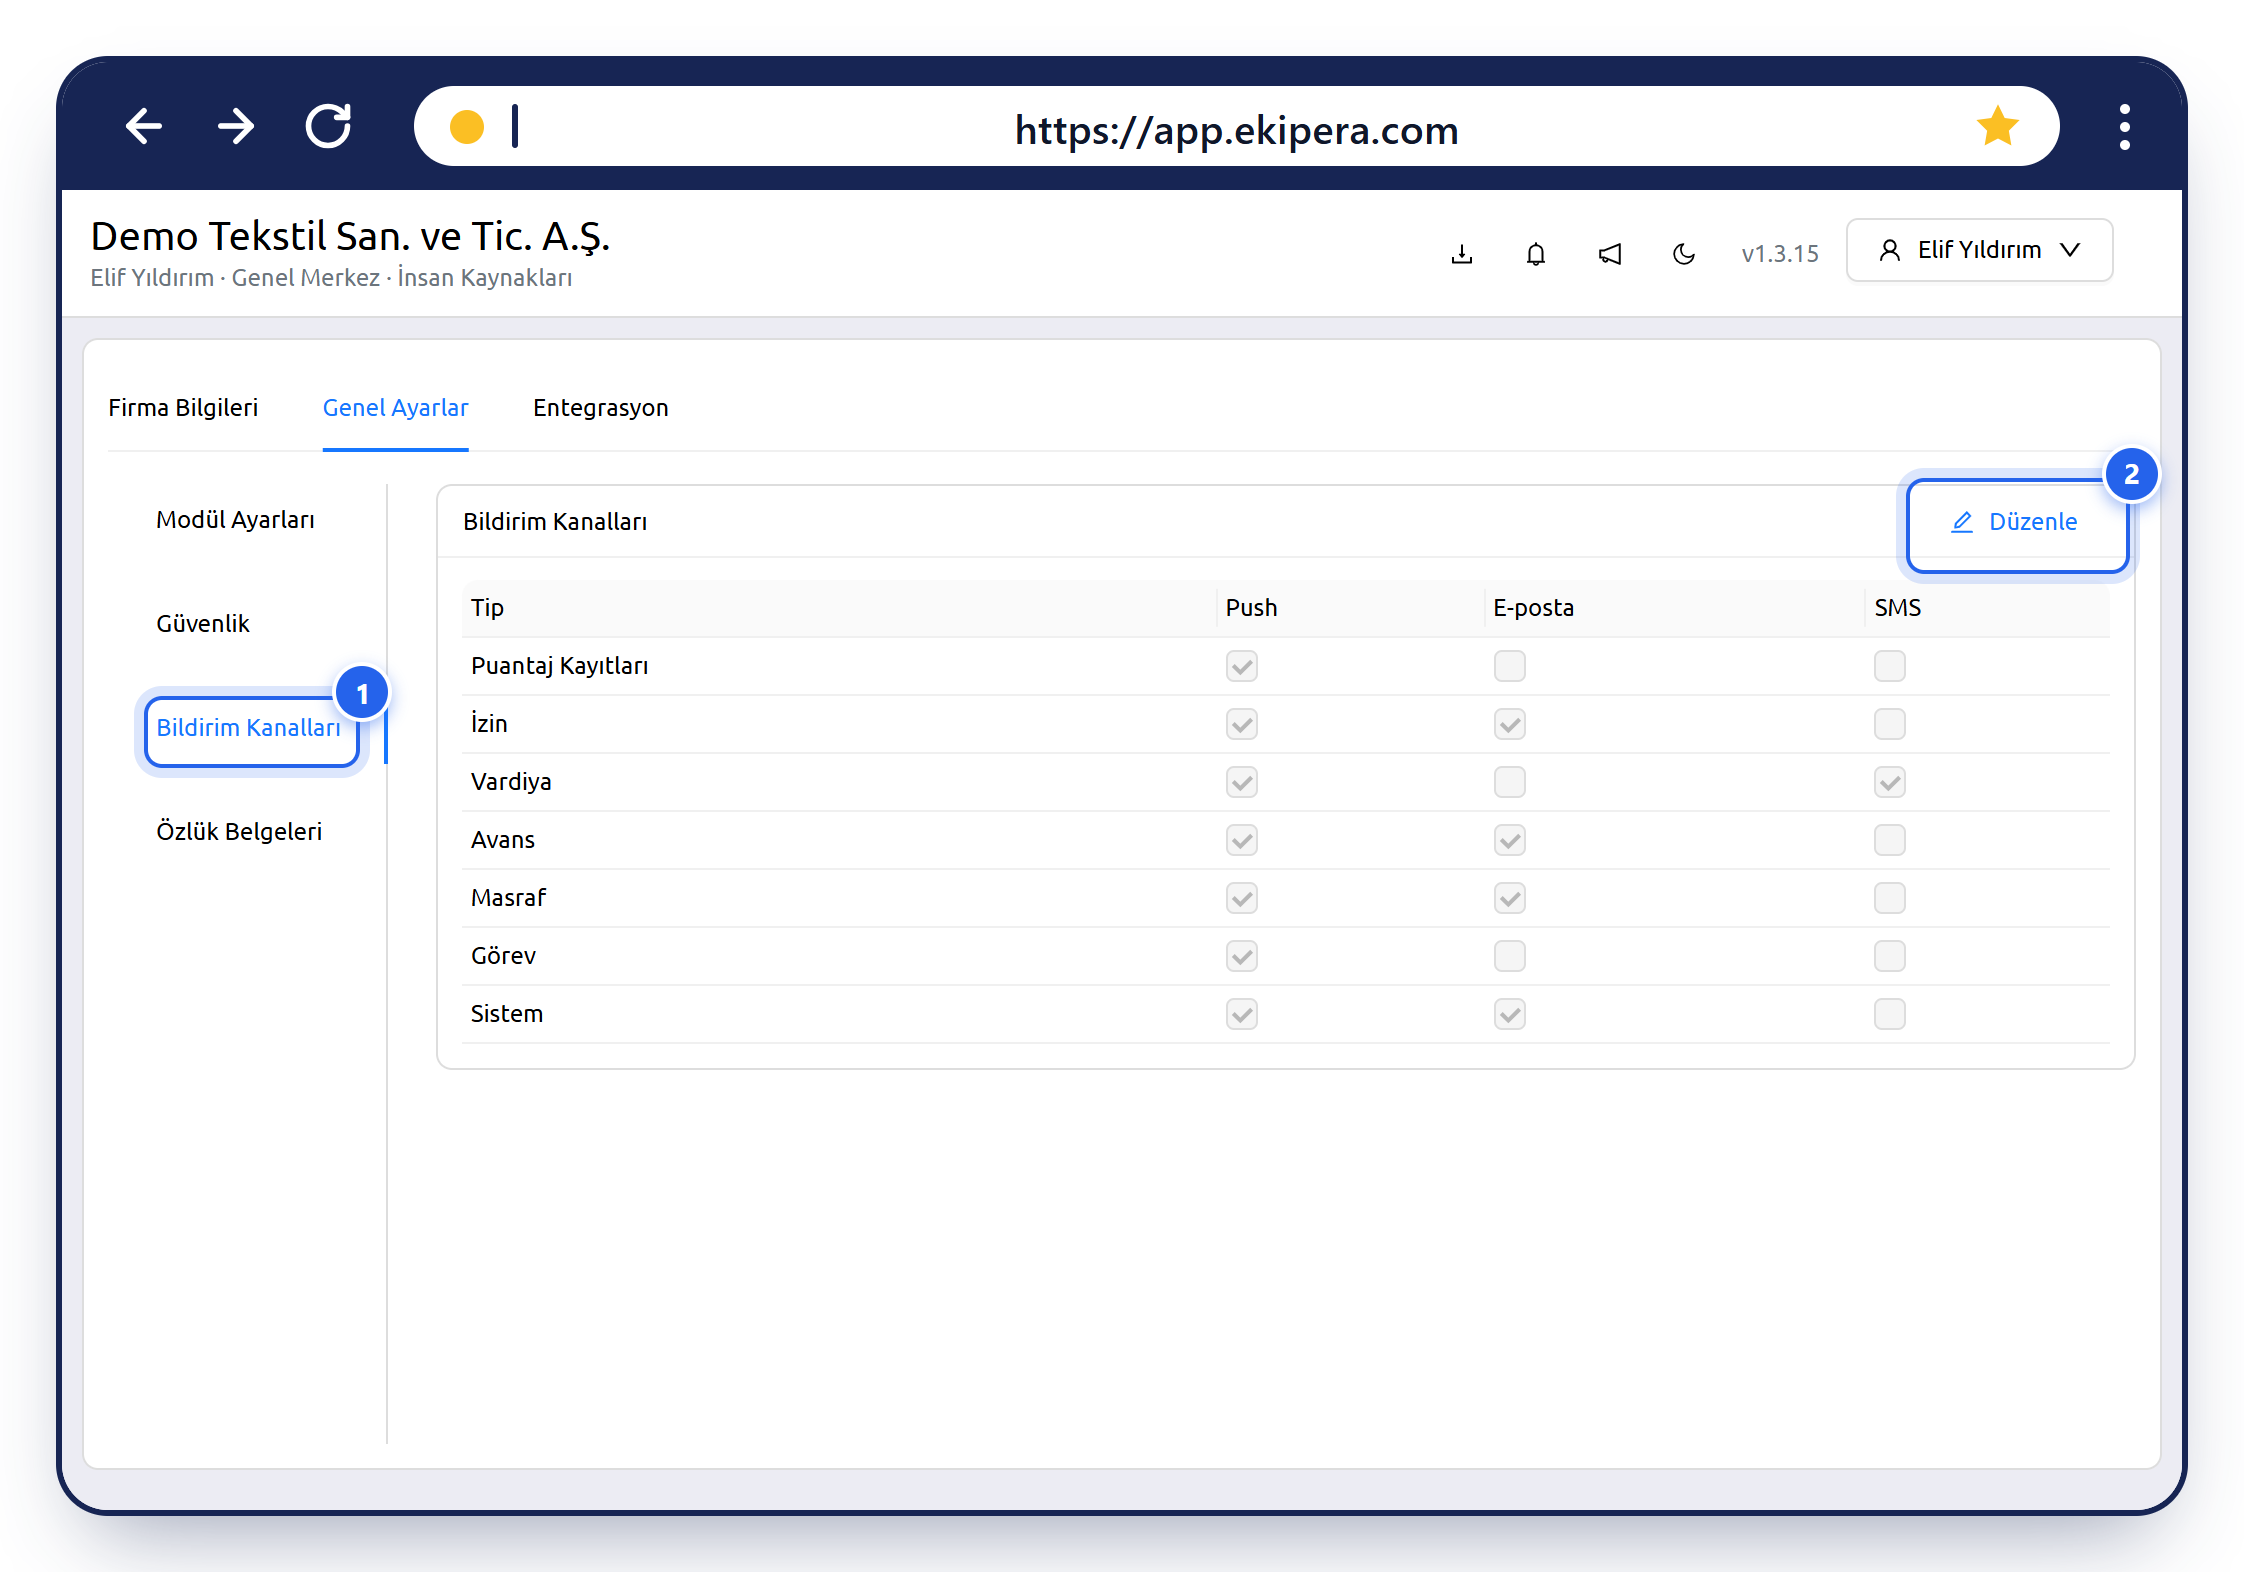Click the download icon in the header
This screenshot has width=2244, height=1572.
(1462, 254)
